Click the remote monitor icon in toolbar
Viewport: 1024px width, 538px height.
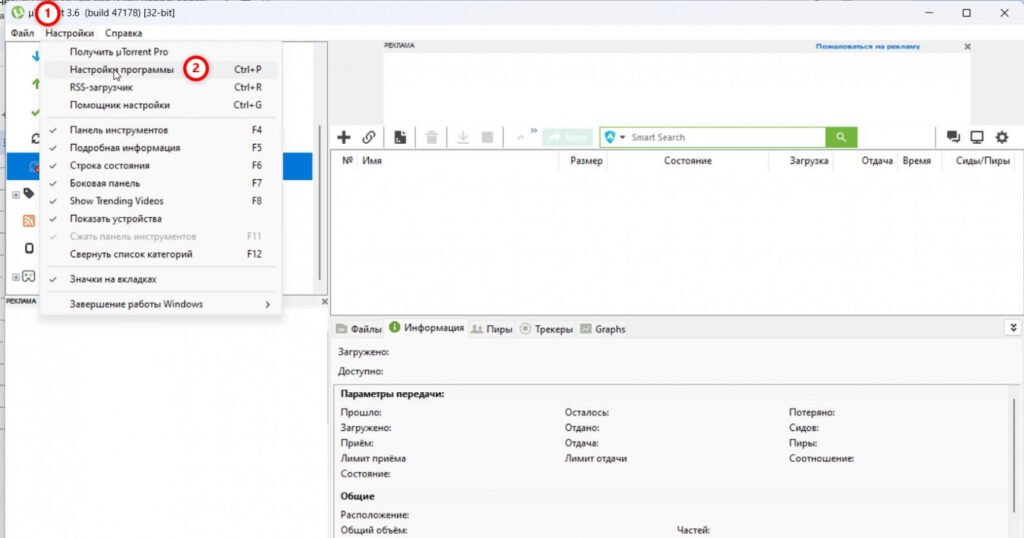[x=977, y=137]
